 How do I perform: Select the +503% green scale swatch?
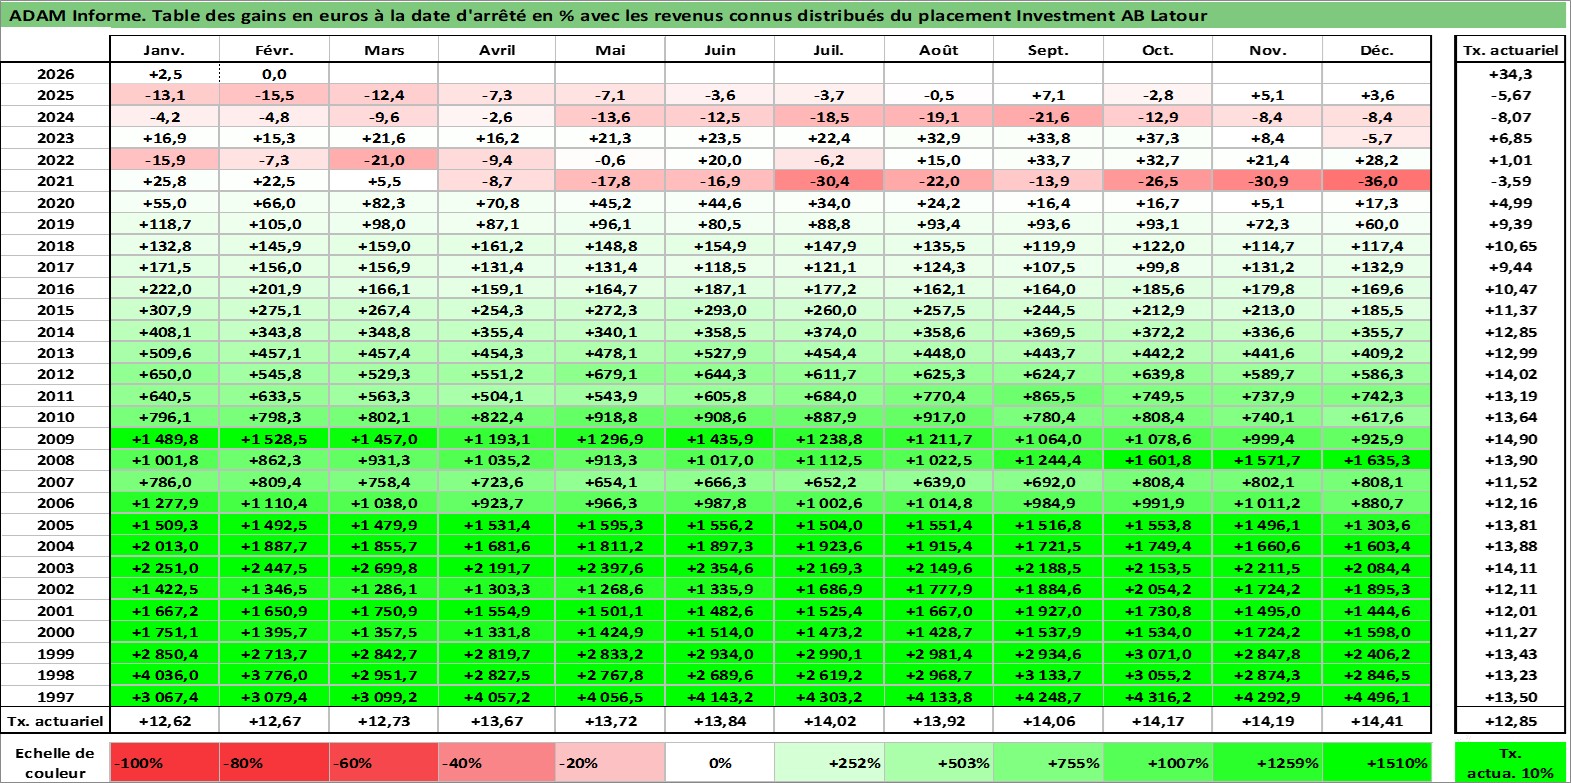click(938, 762)
